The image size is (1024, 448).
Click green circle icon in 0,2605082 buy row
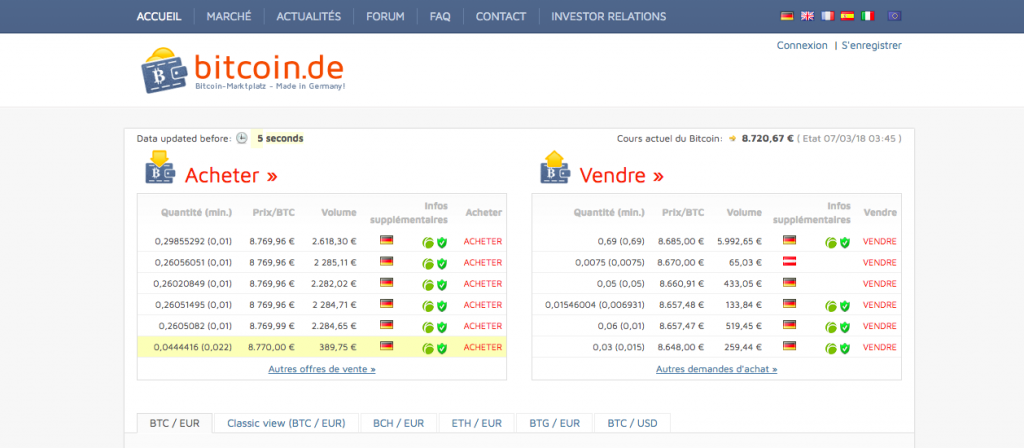point(428,327)
